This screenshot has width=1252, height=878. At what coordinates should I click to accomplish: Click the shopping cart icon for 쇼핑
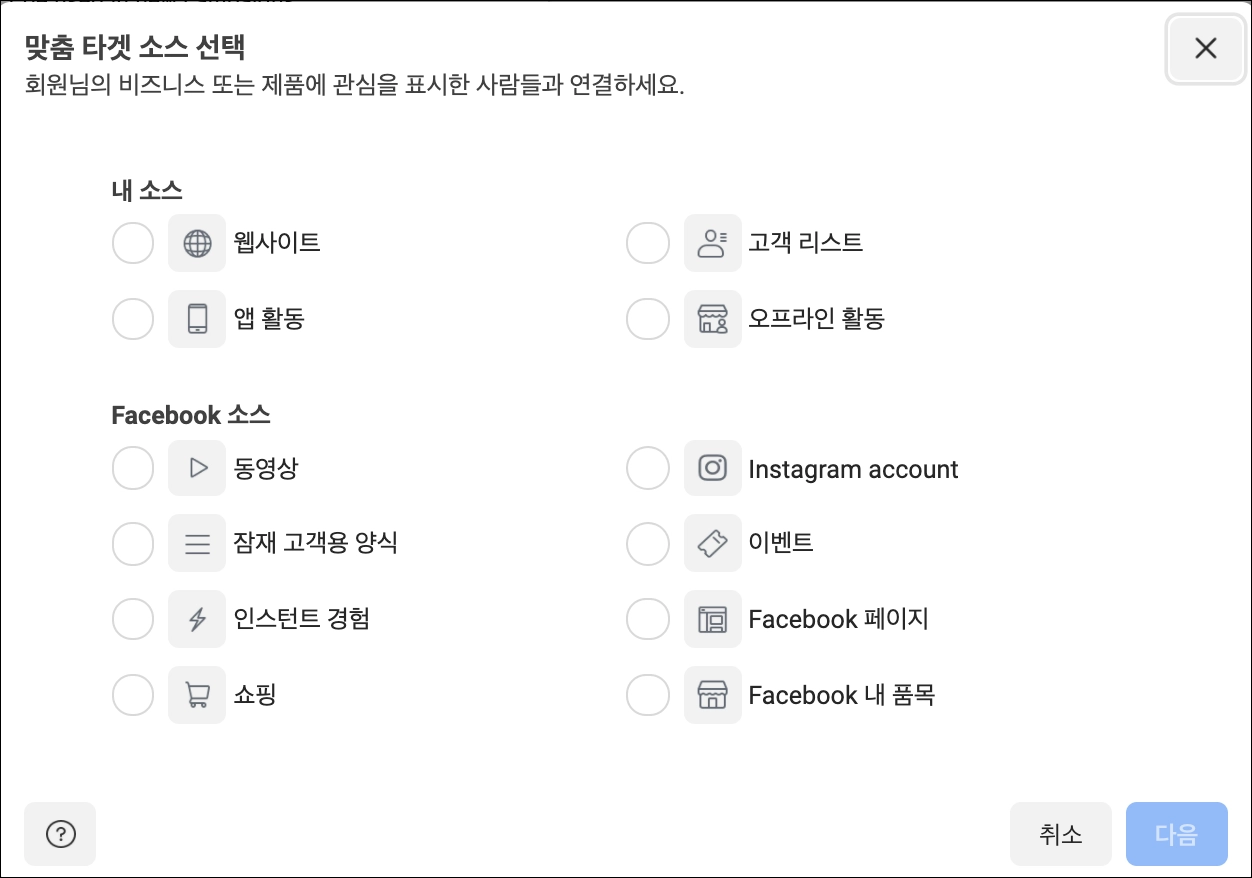197,695
